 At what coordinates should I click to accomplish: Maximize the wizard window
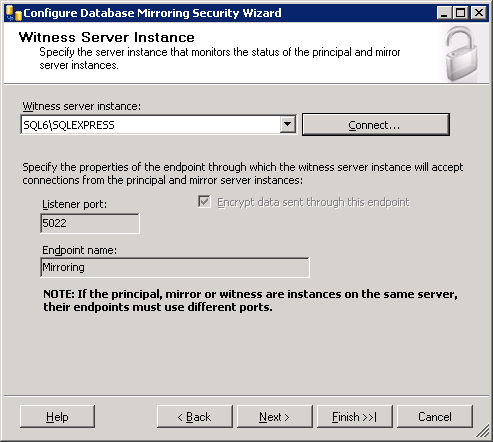tap(461, 13)
